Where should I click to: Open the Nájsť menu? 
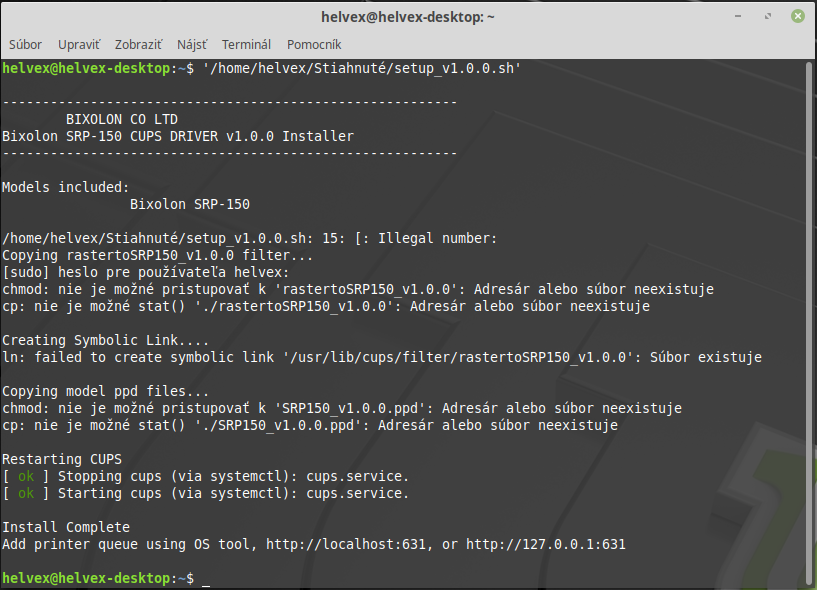192,45
